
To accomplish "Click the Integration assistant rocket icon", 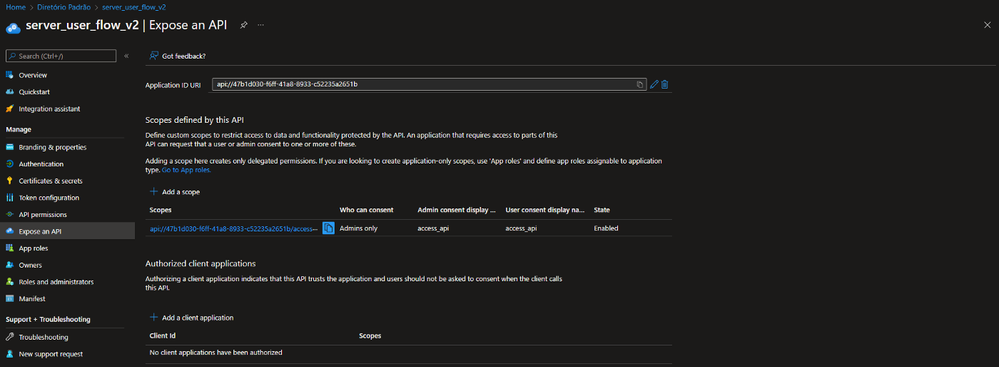I will point(10,109).
